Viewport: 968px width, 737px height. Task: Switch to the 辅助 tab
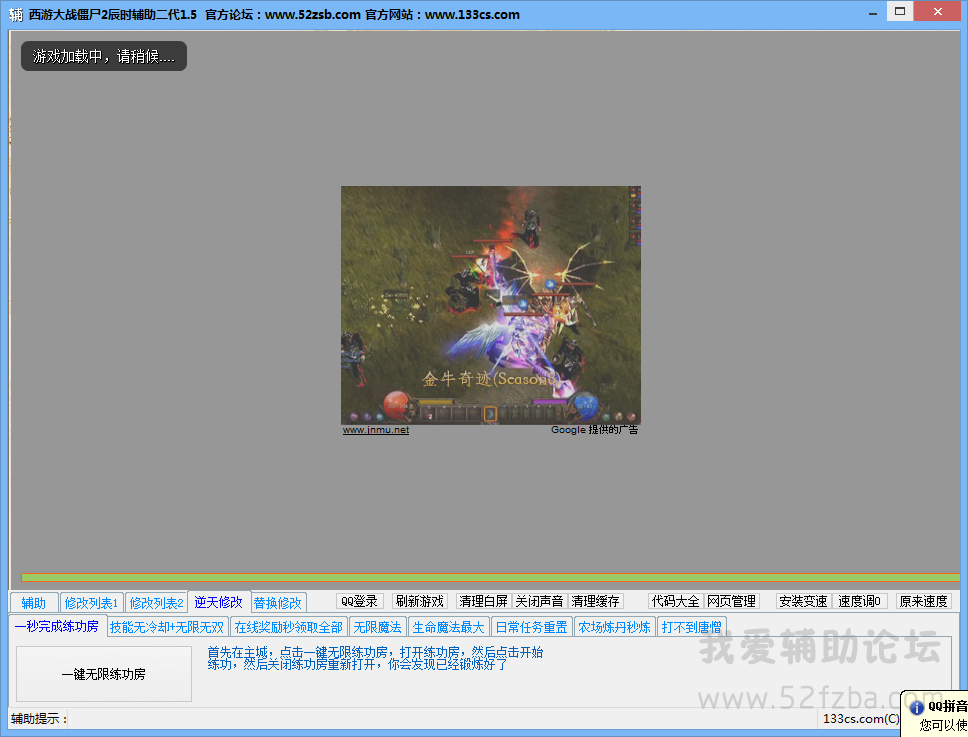coord(34,603)
